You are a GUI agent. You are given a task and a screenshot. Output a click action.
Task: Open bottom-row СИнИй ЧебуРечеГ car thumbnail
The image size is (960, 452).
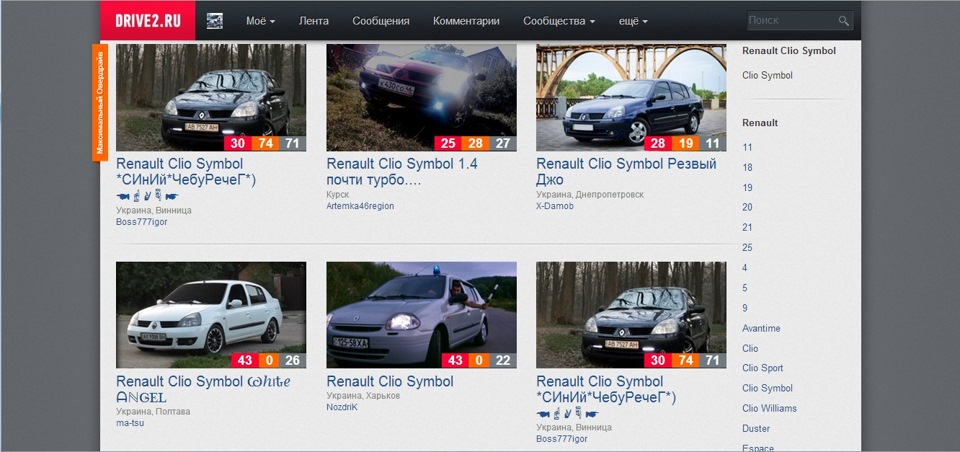[x=631, y=315]
